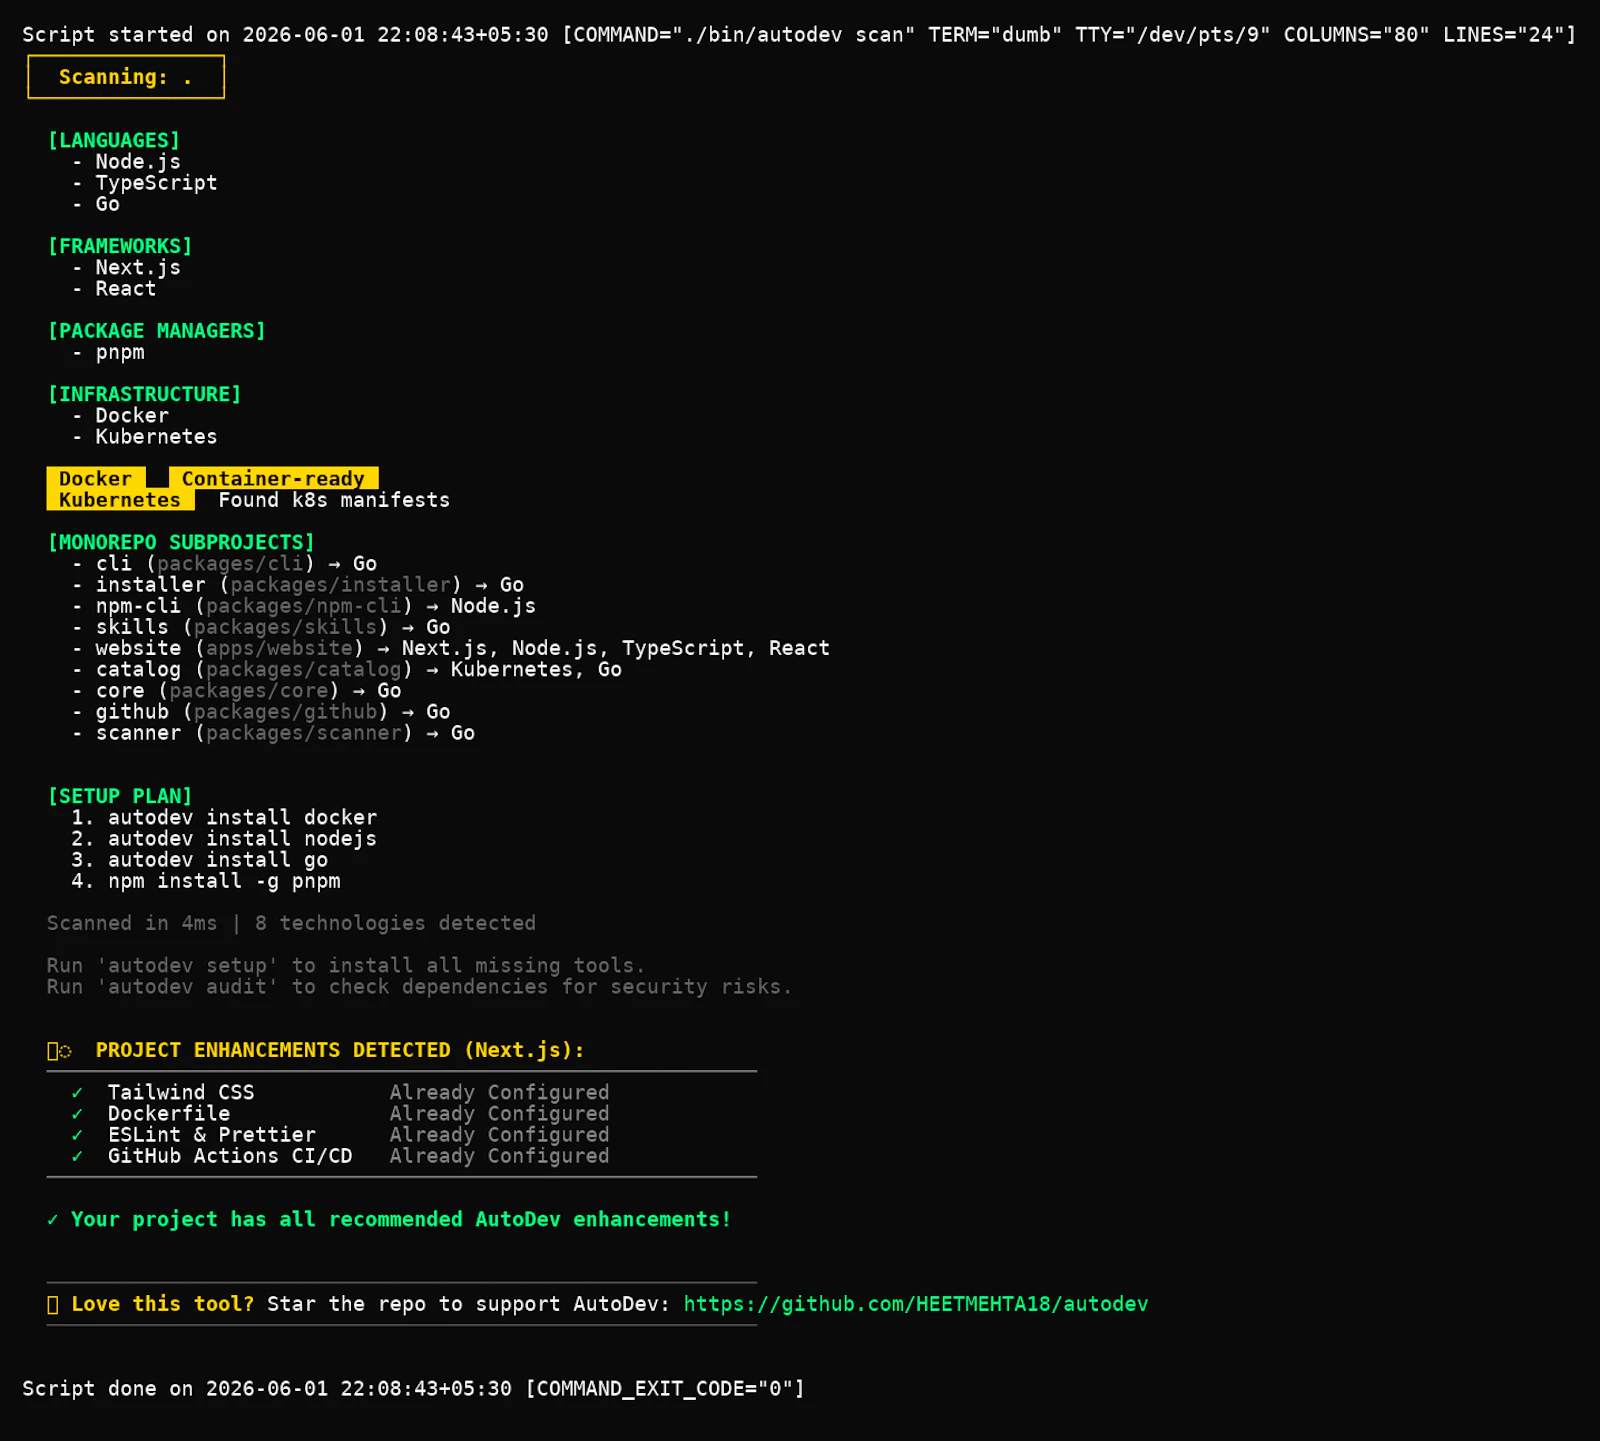Screen dimensions: 1600x1441
Task: Click the 'autodev audit' hint line
Action: [x=419, y=987]
